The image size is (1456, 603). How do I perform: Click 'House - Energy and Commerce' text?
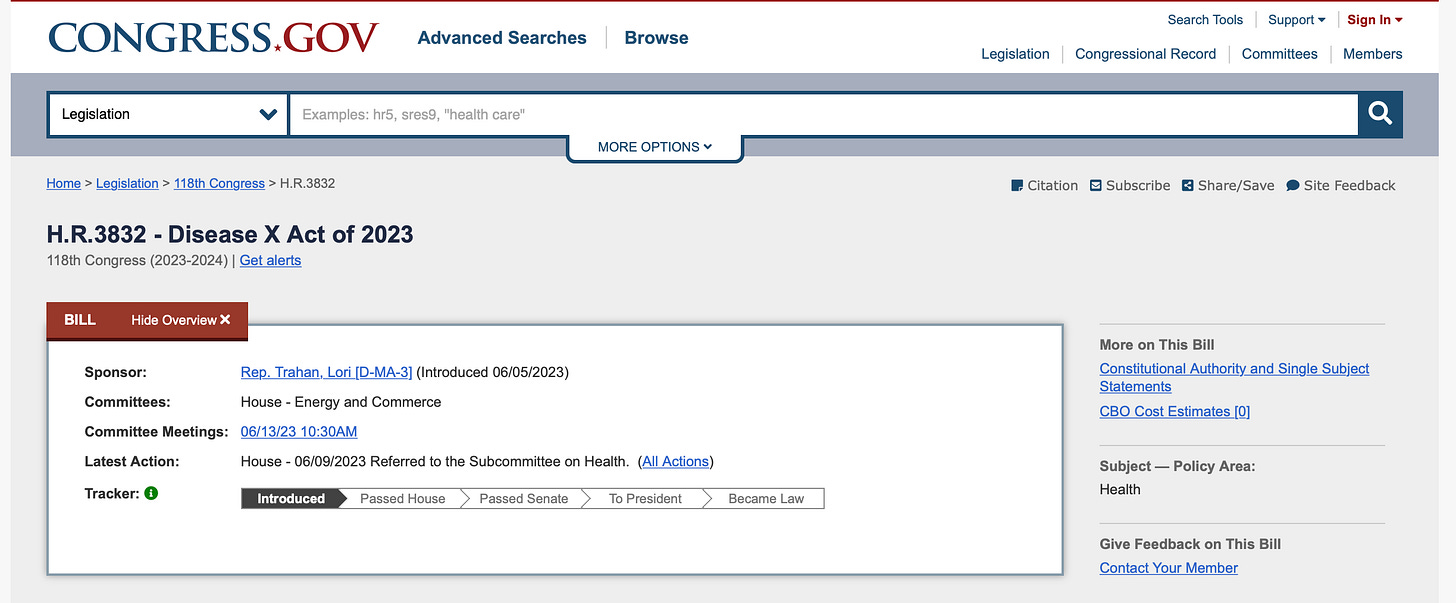(x=341, y=402)
